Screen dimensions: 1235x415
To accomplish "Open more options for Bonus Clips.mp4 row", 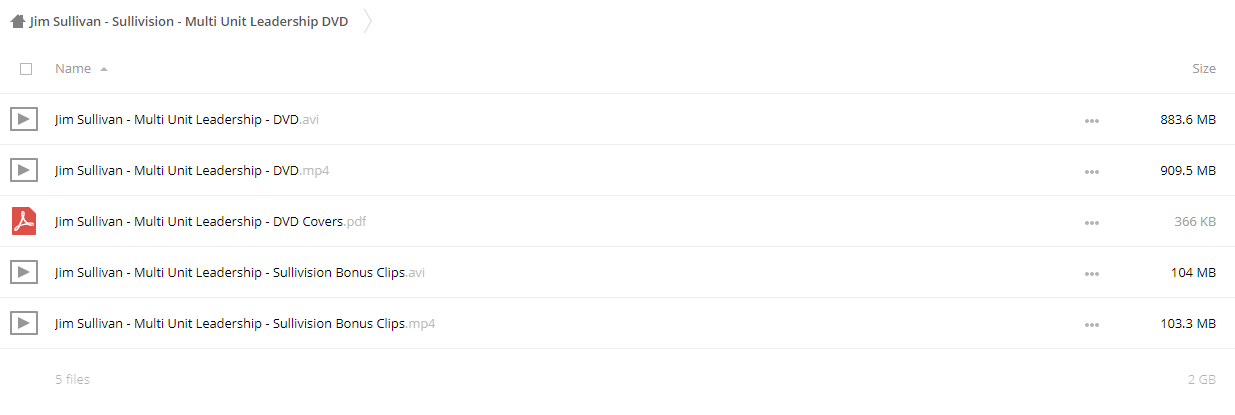I will tap(1091, 324).
